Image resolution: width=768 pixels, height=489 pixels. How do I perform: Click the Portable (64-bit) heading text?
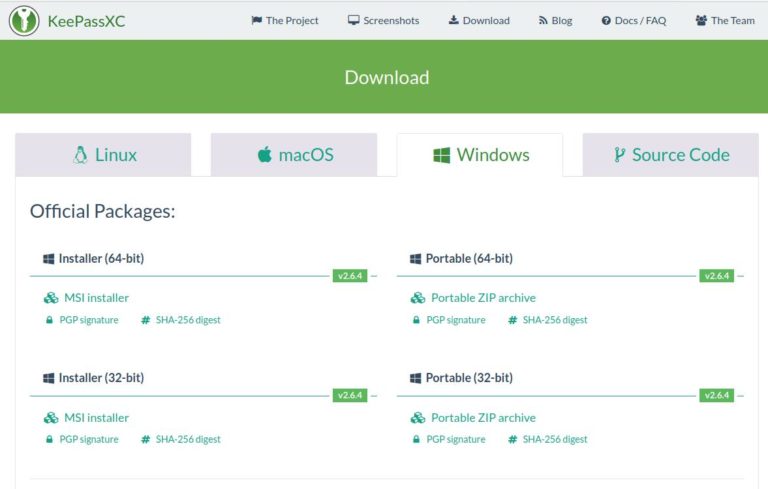coord(469,259)
